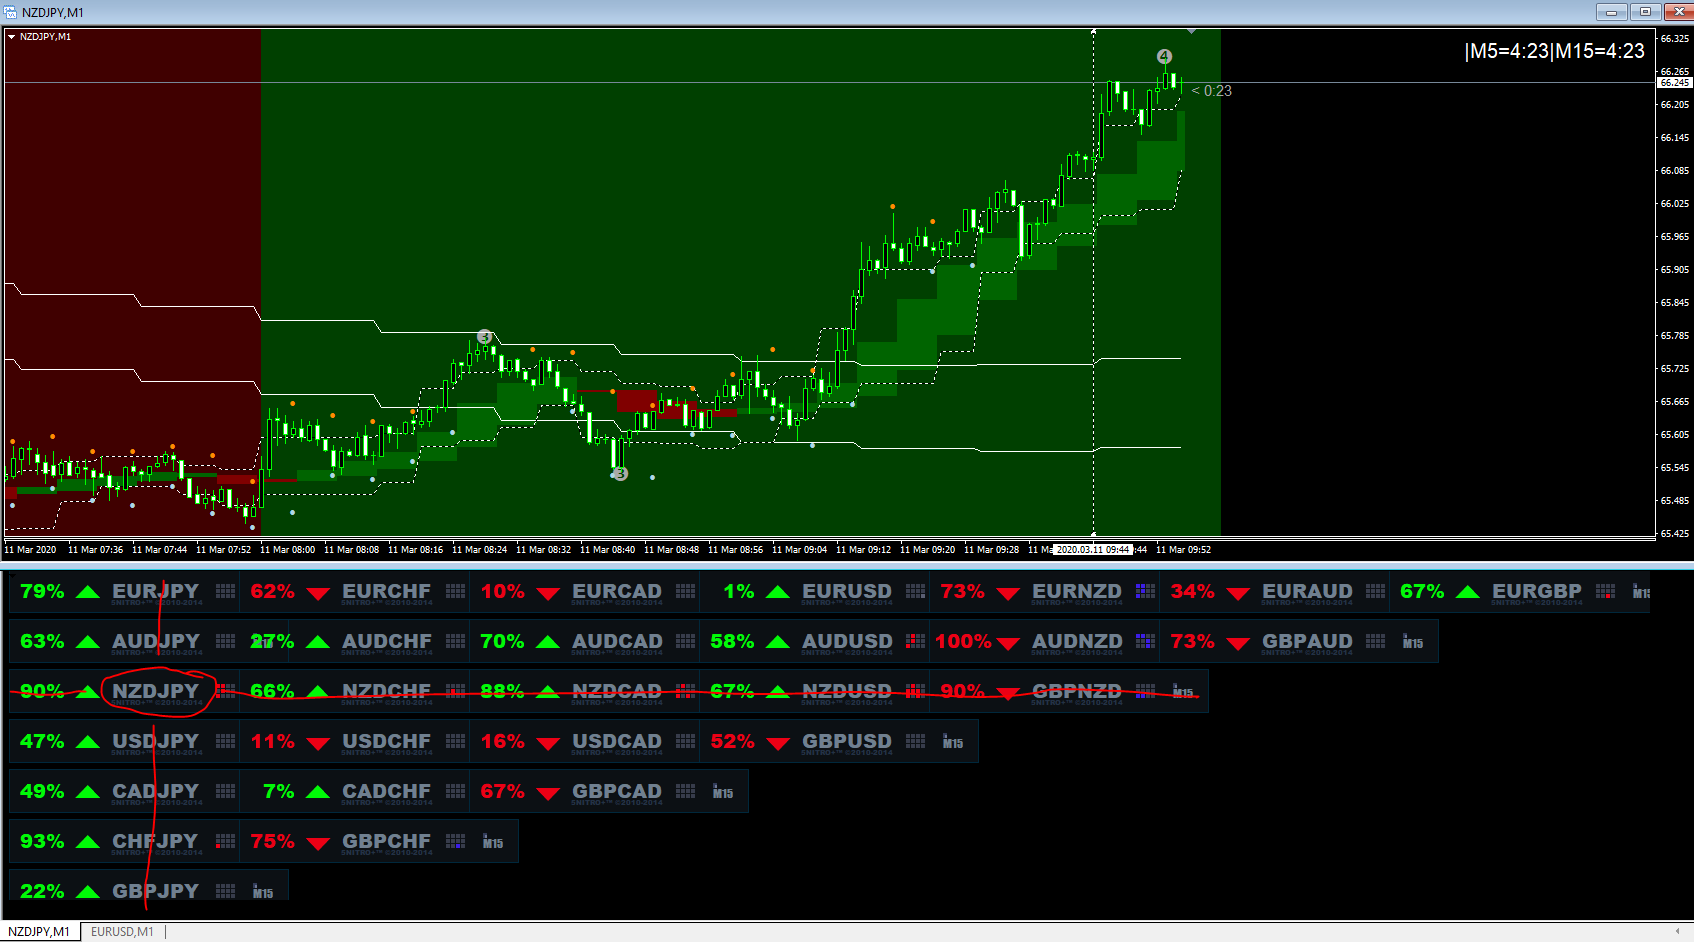The image size is (1694, 943).
Task: Click the red down arrow beside GBPAUD
Action: 1238,643
